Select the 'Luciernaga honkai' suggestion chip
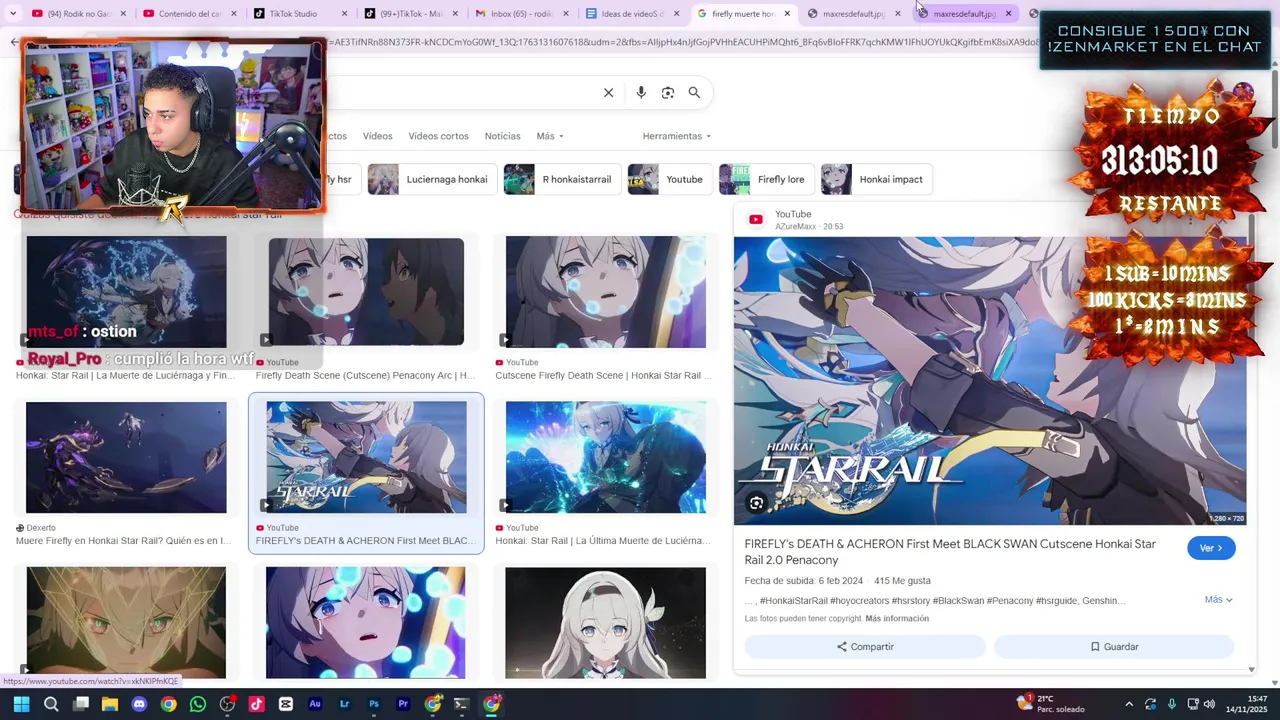This screenshot has height=720, width=1280. pyautogui.click(x=430, y=179)
